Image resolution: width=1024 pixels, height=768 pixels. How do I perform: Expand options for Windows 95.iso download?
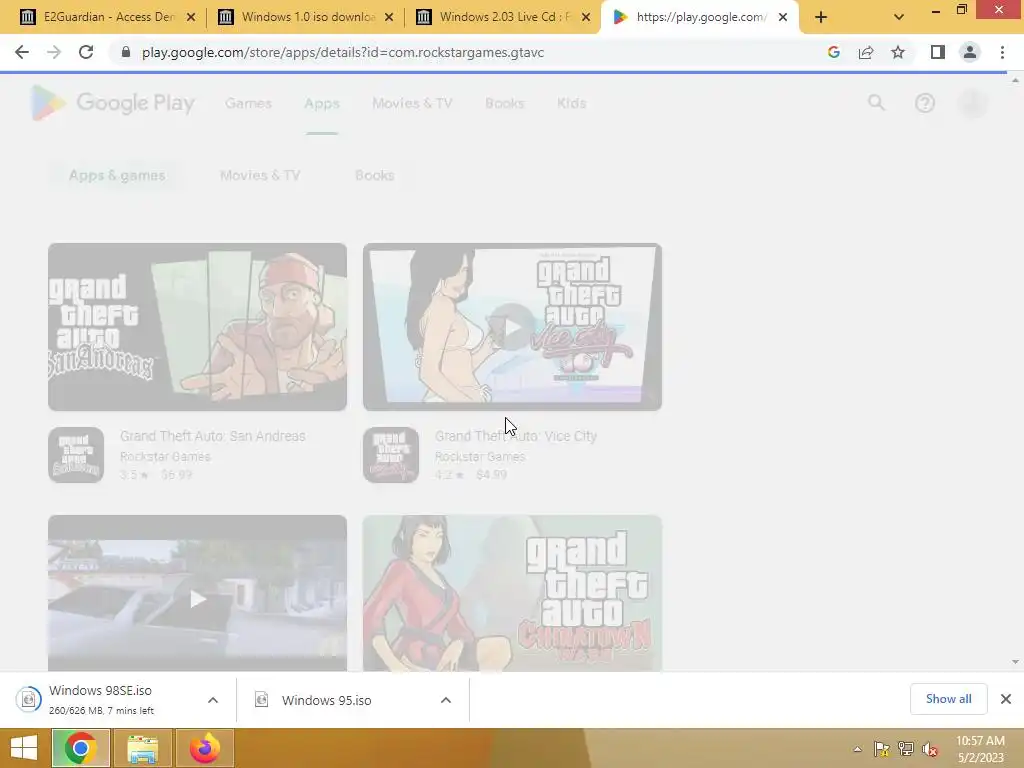[446, 700]
